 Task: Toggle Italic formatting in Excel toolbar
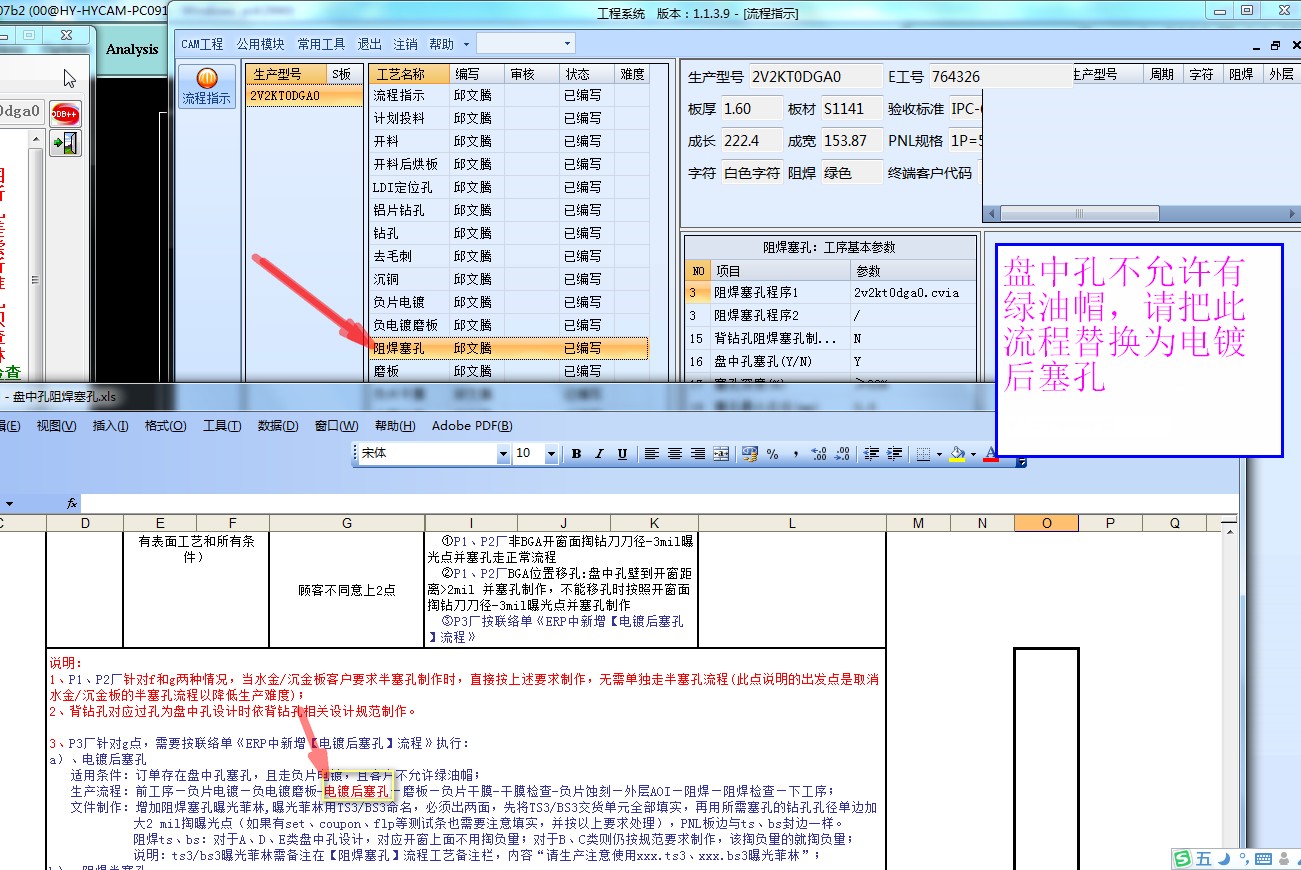pyautogui.click(x=599, y=453)
